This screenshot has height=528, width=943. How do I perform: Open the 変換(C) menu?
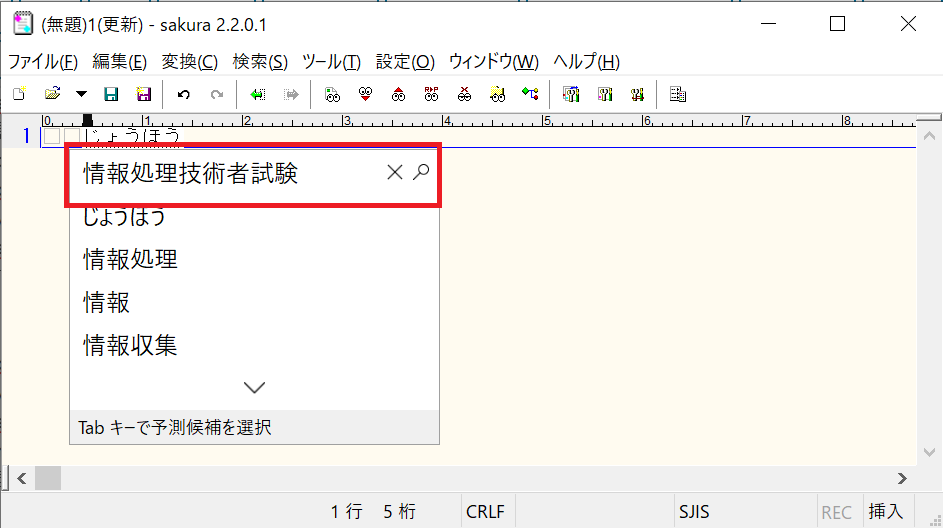189,61
